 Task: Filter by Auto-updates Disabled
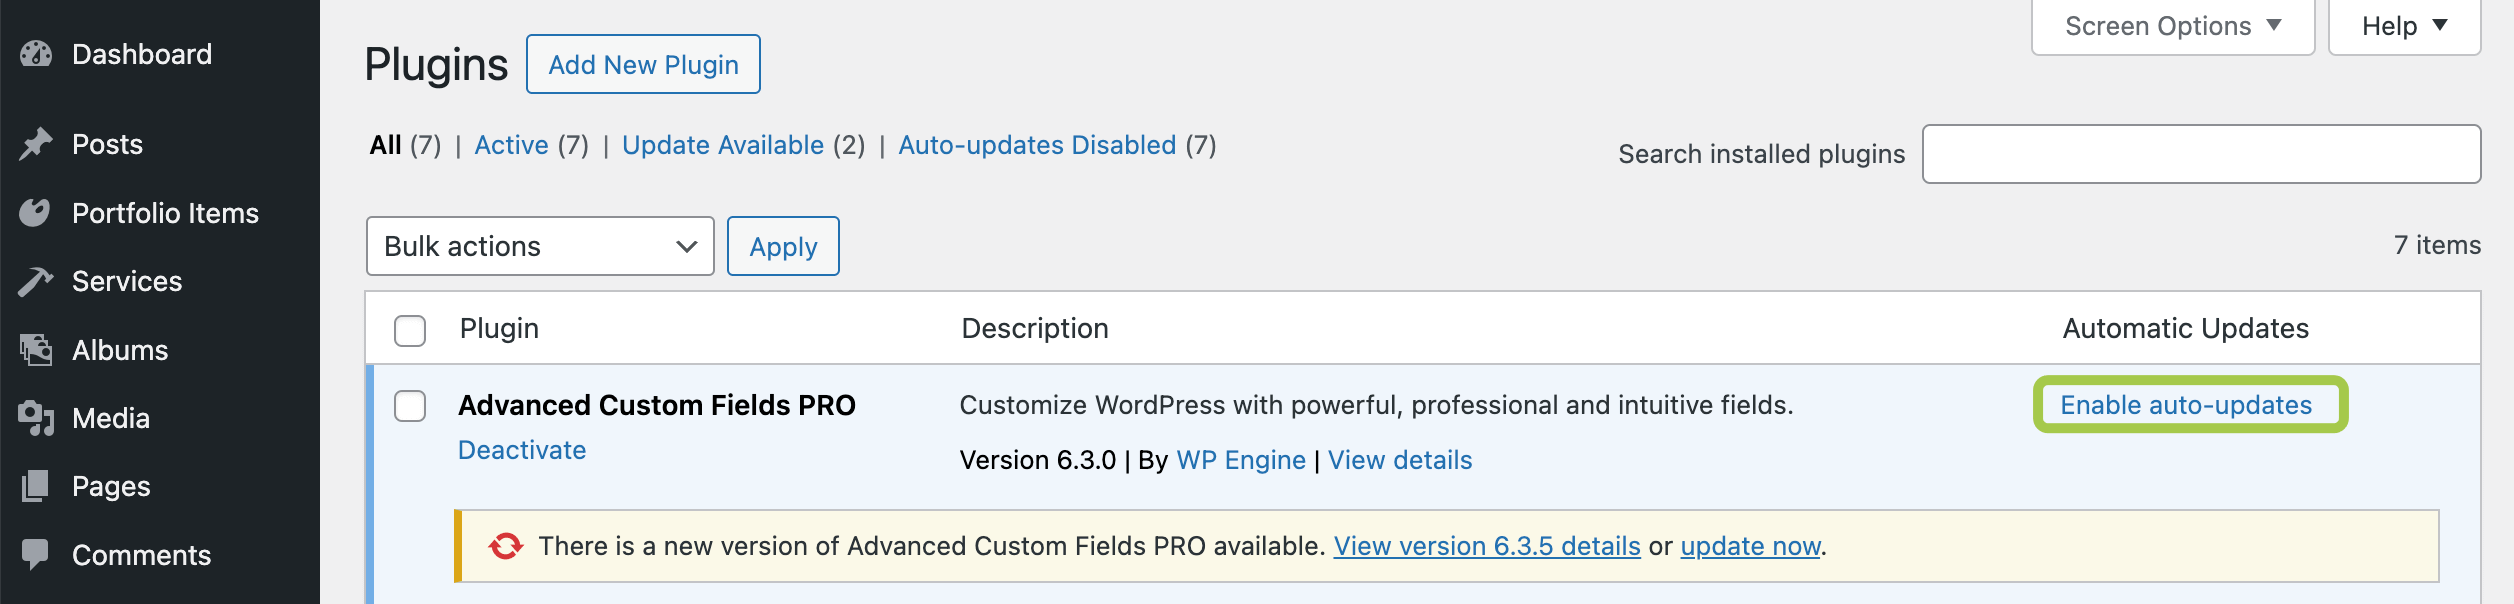pyautogui.click(x=1036, y=145)
